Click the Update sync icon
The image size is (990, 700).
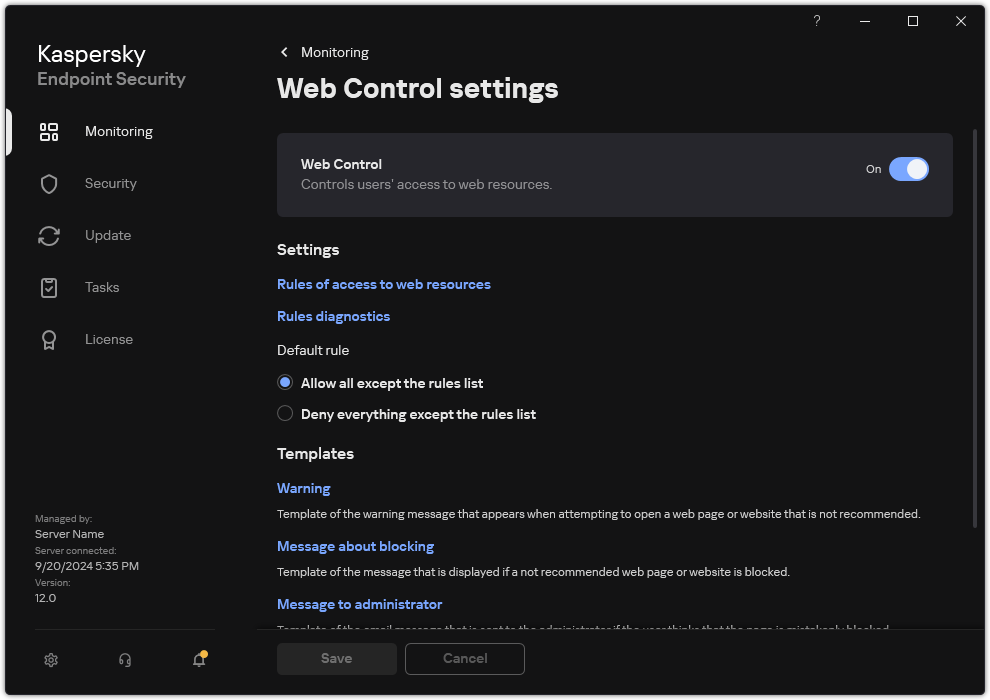tap(48, 235)
